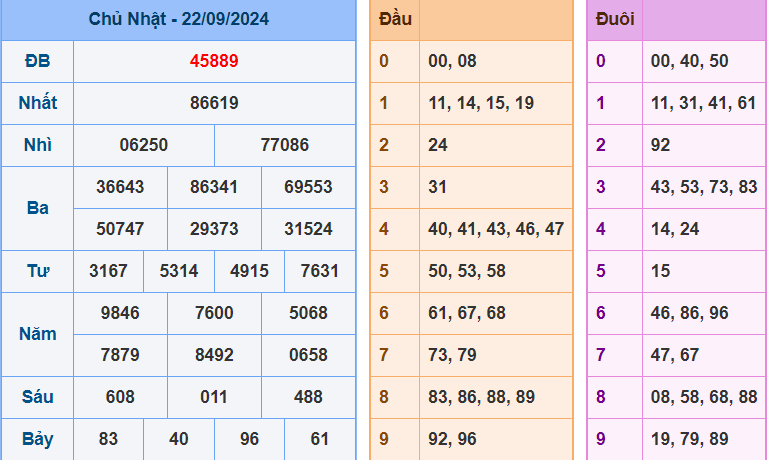Select the Nhì prize row label
This screenshot has height=460, width=768.
pyautogui.click(x=38, y=145)
